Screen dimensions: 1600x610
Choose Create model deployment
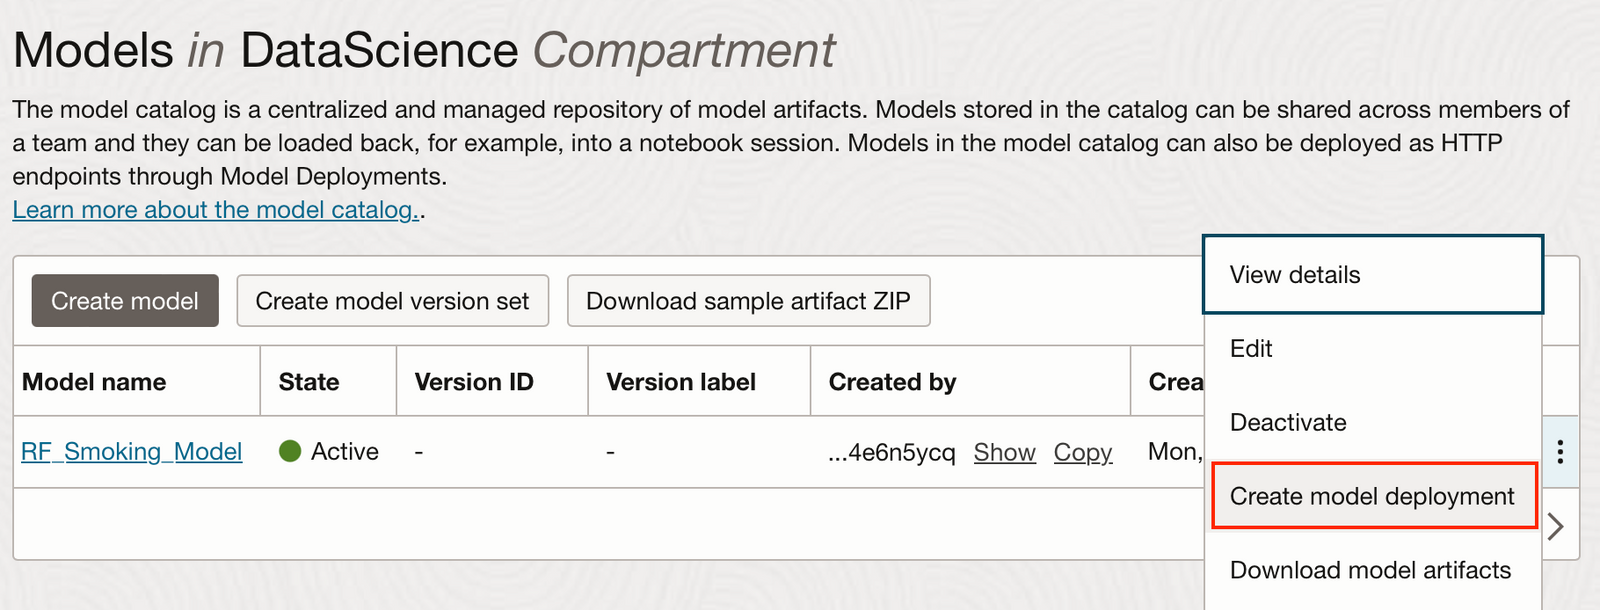[x=1373, y=496]
